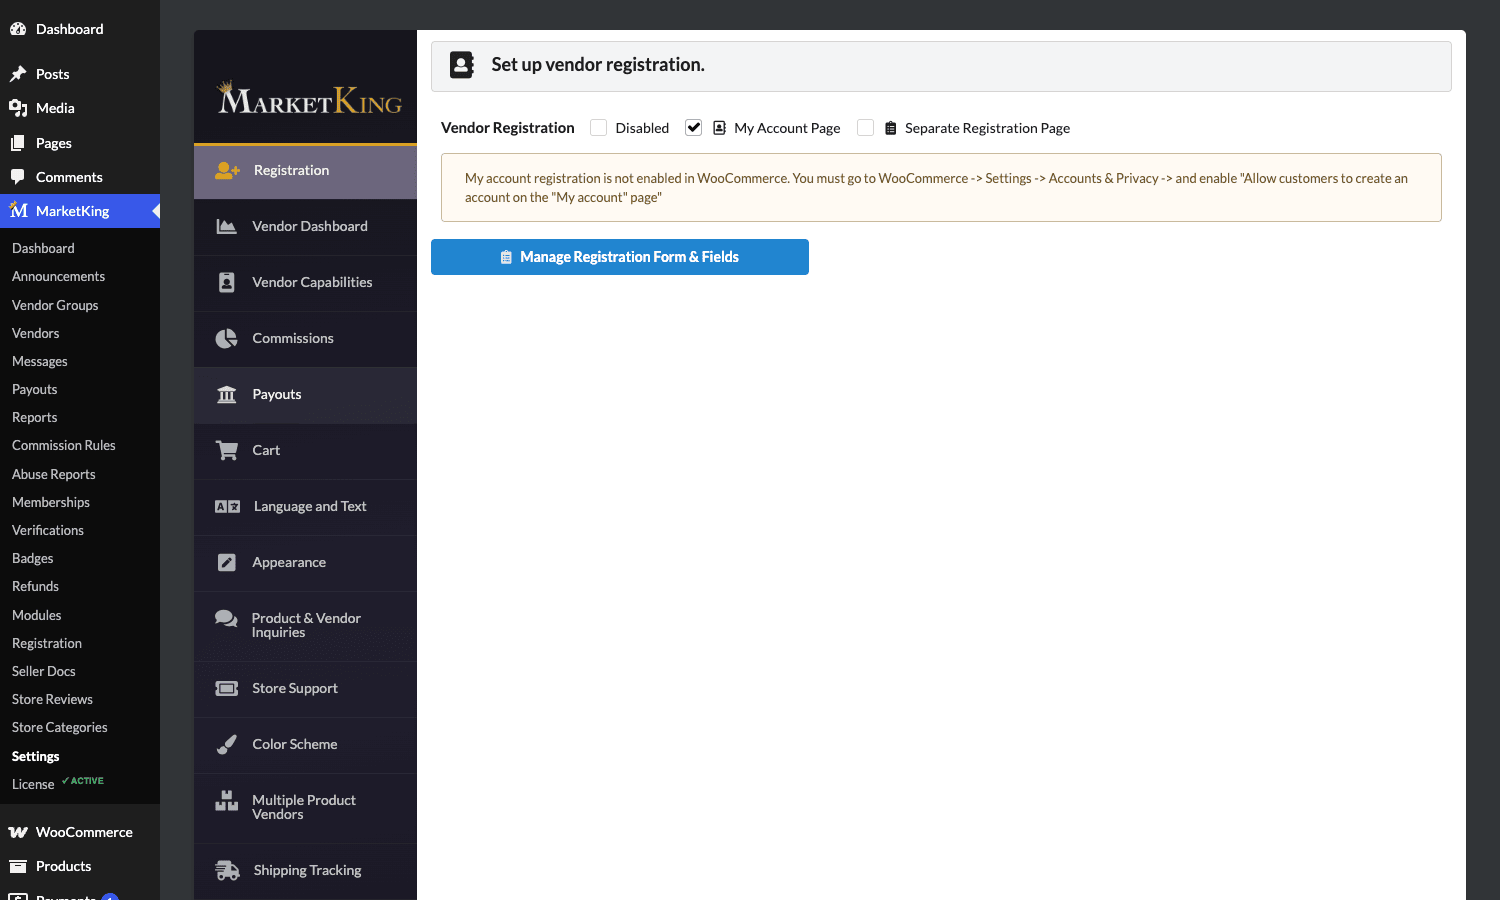Go to Commissions settings tab

pos(305,339)
